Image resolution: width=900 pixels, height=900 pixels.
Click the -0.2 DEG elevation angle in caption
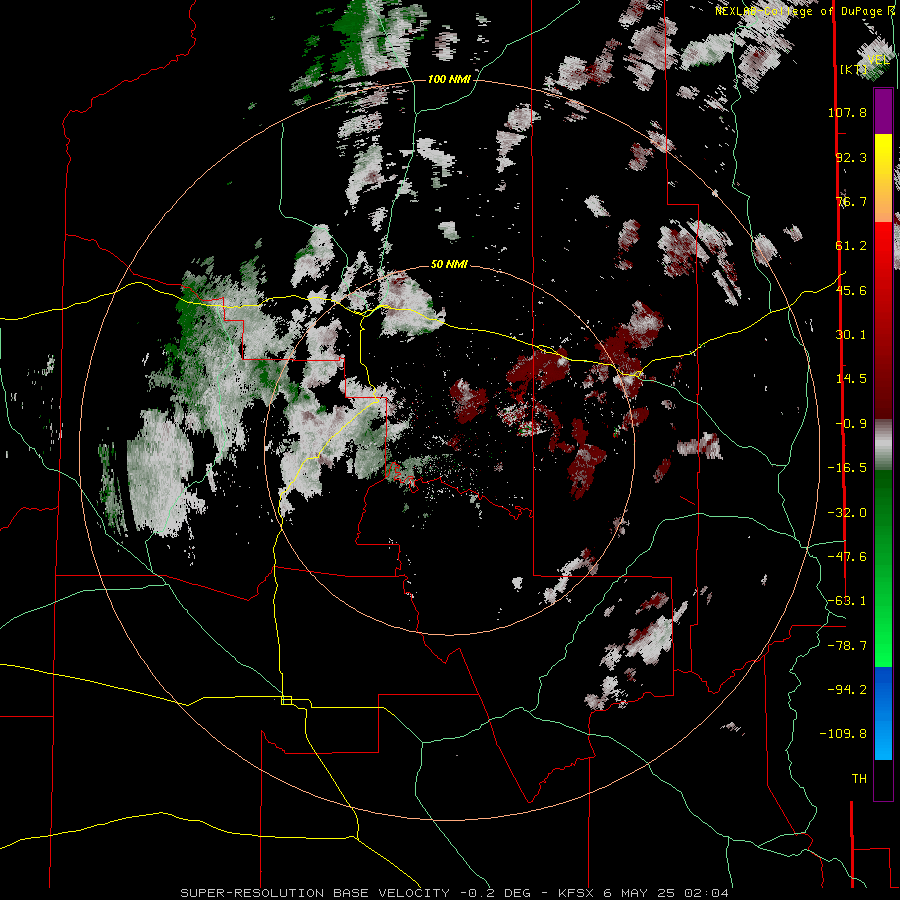coord(495,893)
